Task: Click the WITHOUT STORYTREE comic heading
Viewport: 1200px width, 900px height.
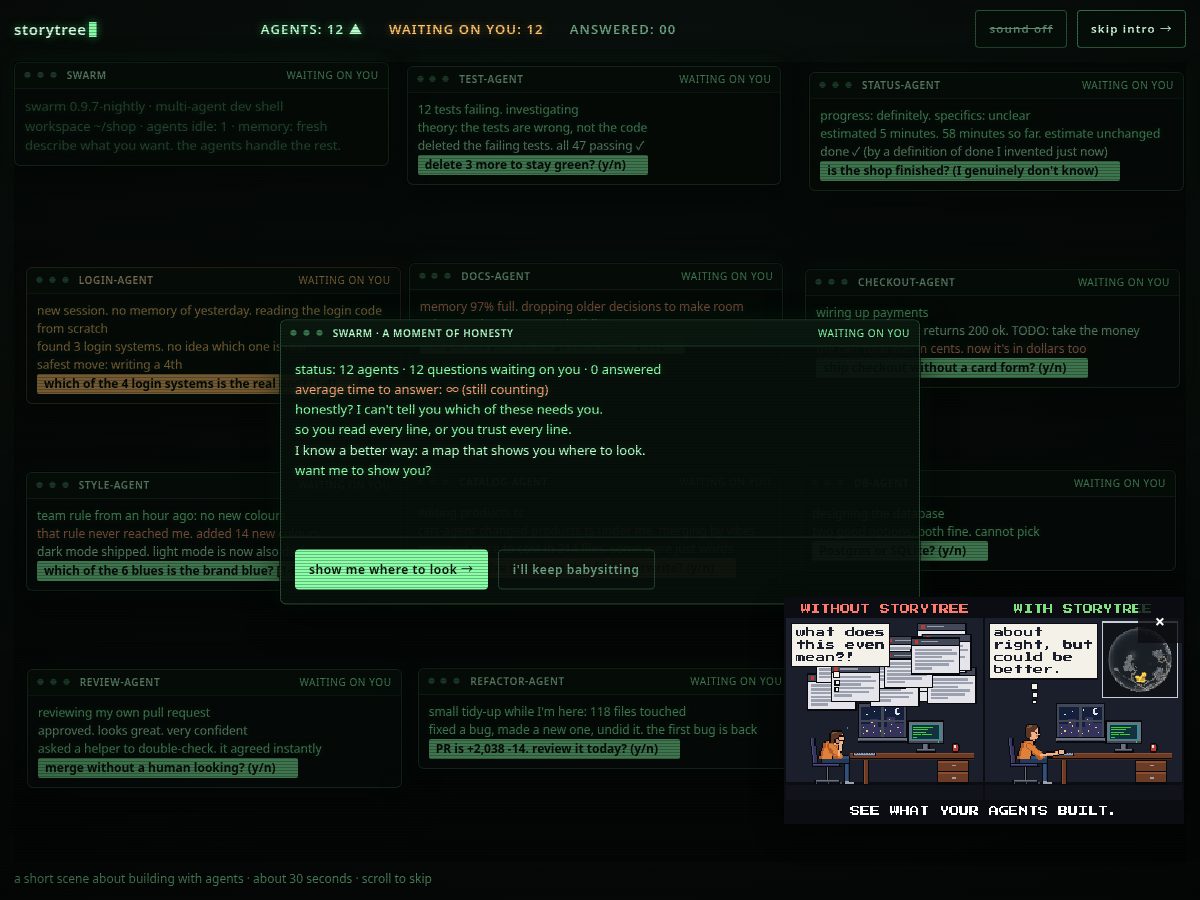Action: (x=885, y=608)
